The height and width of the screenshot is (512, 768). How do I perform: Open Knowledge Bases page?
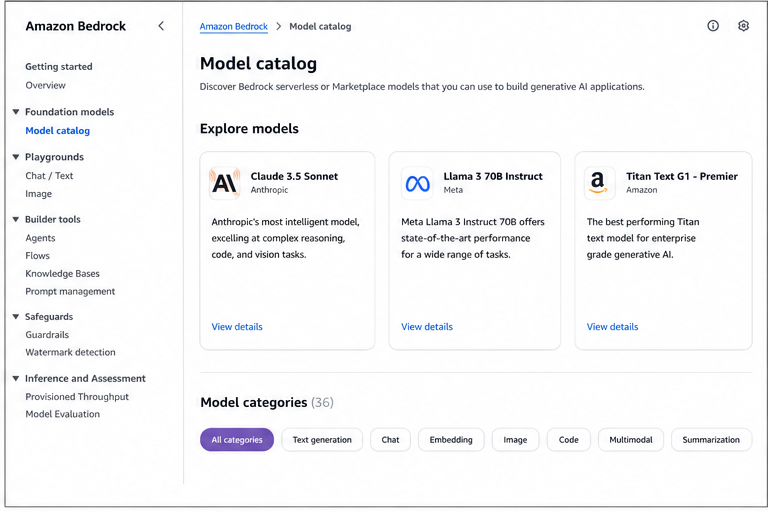coord(63,274)
